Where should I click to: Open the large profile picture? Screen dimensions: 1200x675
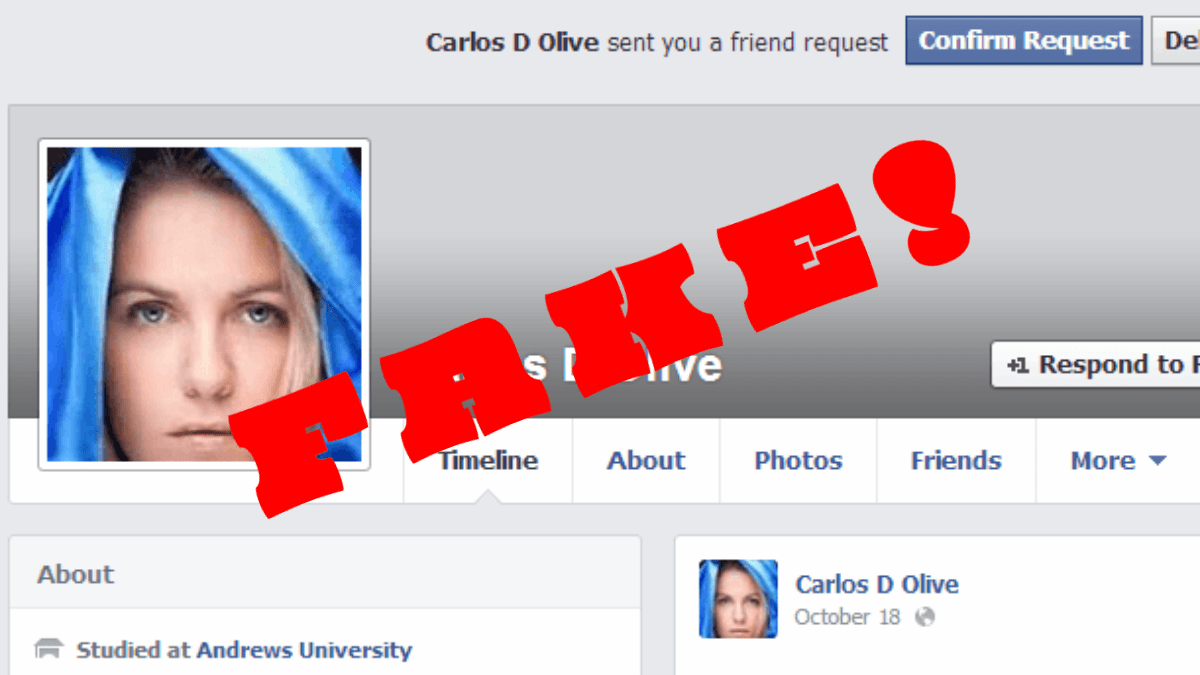tap(204, 304)
